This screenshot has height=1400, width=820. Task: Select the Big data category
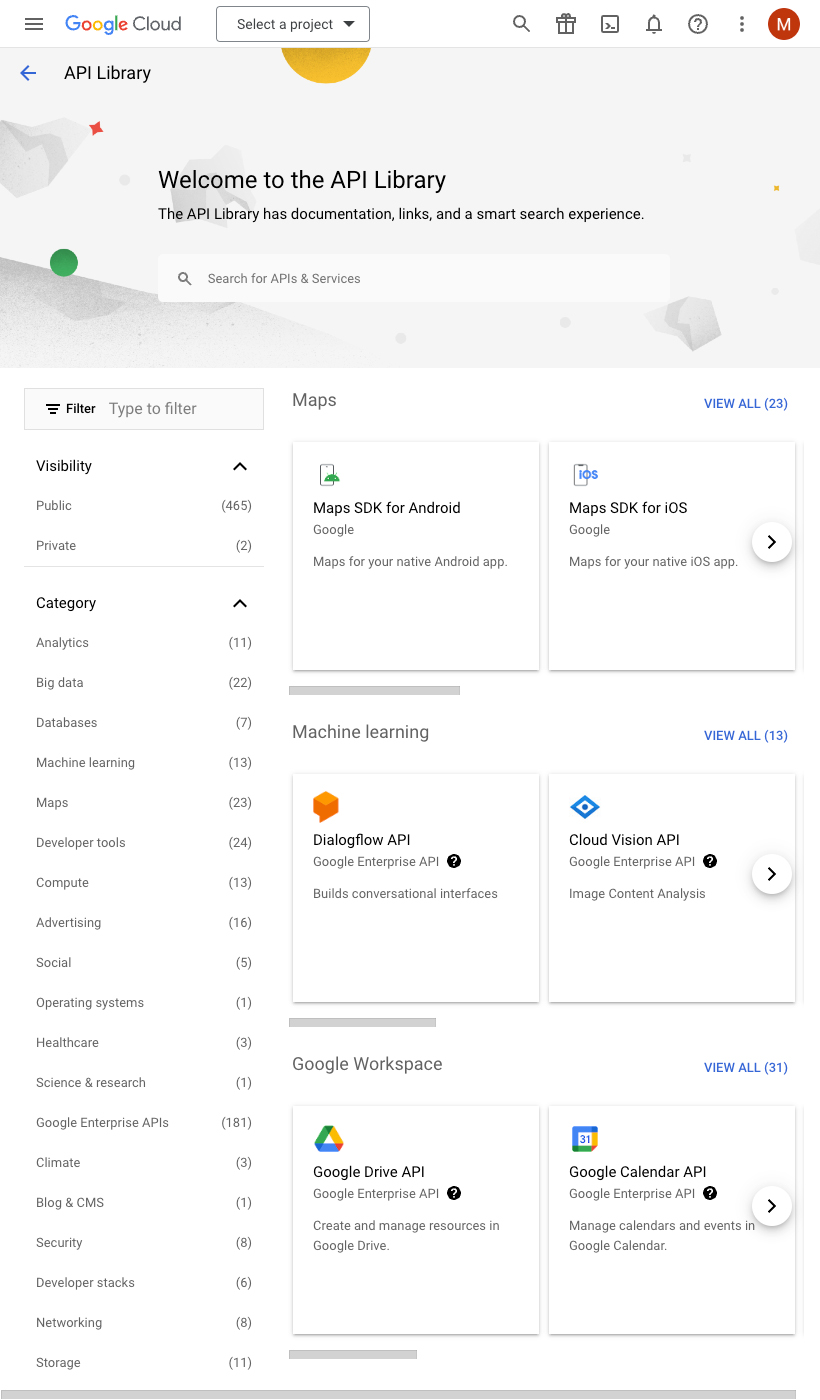144,683
